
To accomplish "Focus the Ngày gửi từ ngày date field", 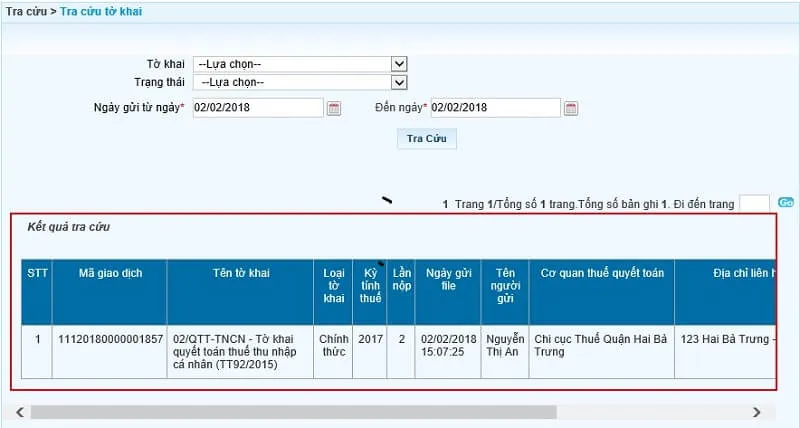I will click(x=258, y=108).
